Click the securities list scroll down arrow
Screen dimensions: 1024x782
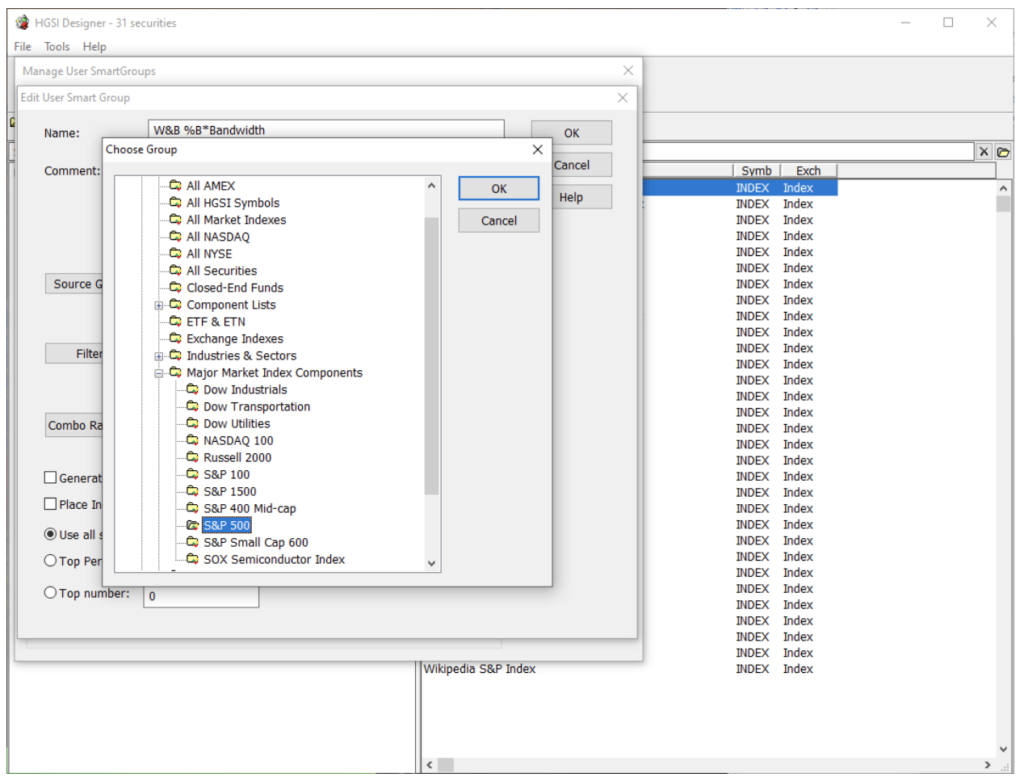point(1003,749)
